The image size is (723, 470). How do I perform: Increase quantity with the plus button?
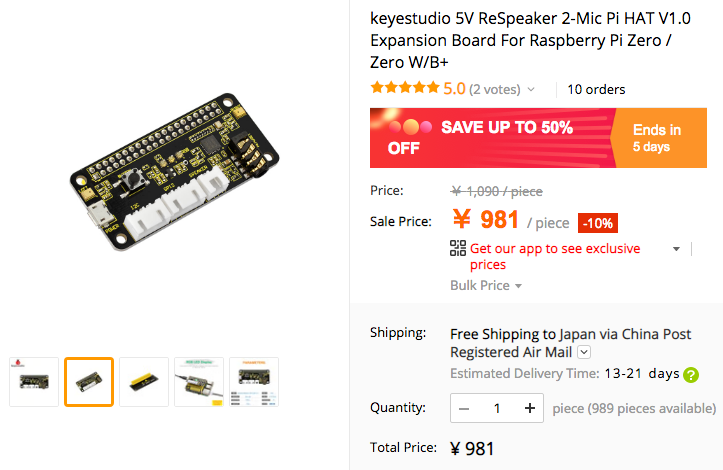click(530, 408)
